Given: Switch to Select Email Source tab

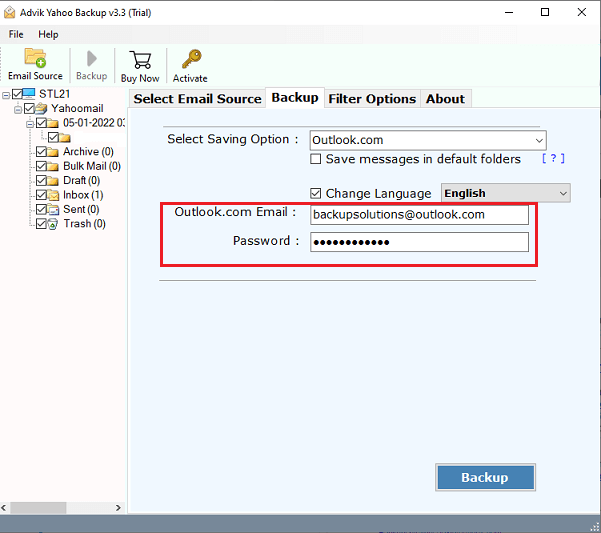Looking at the screenshot, I should [x=197, y=99].
